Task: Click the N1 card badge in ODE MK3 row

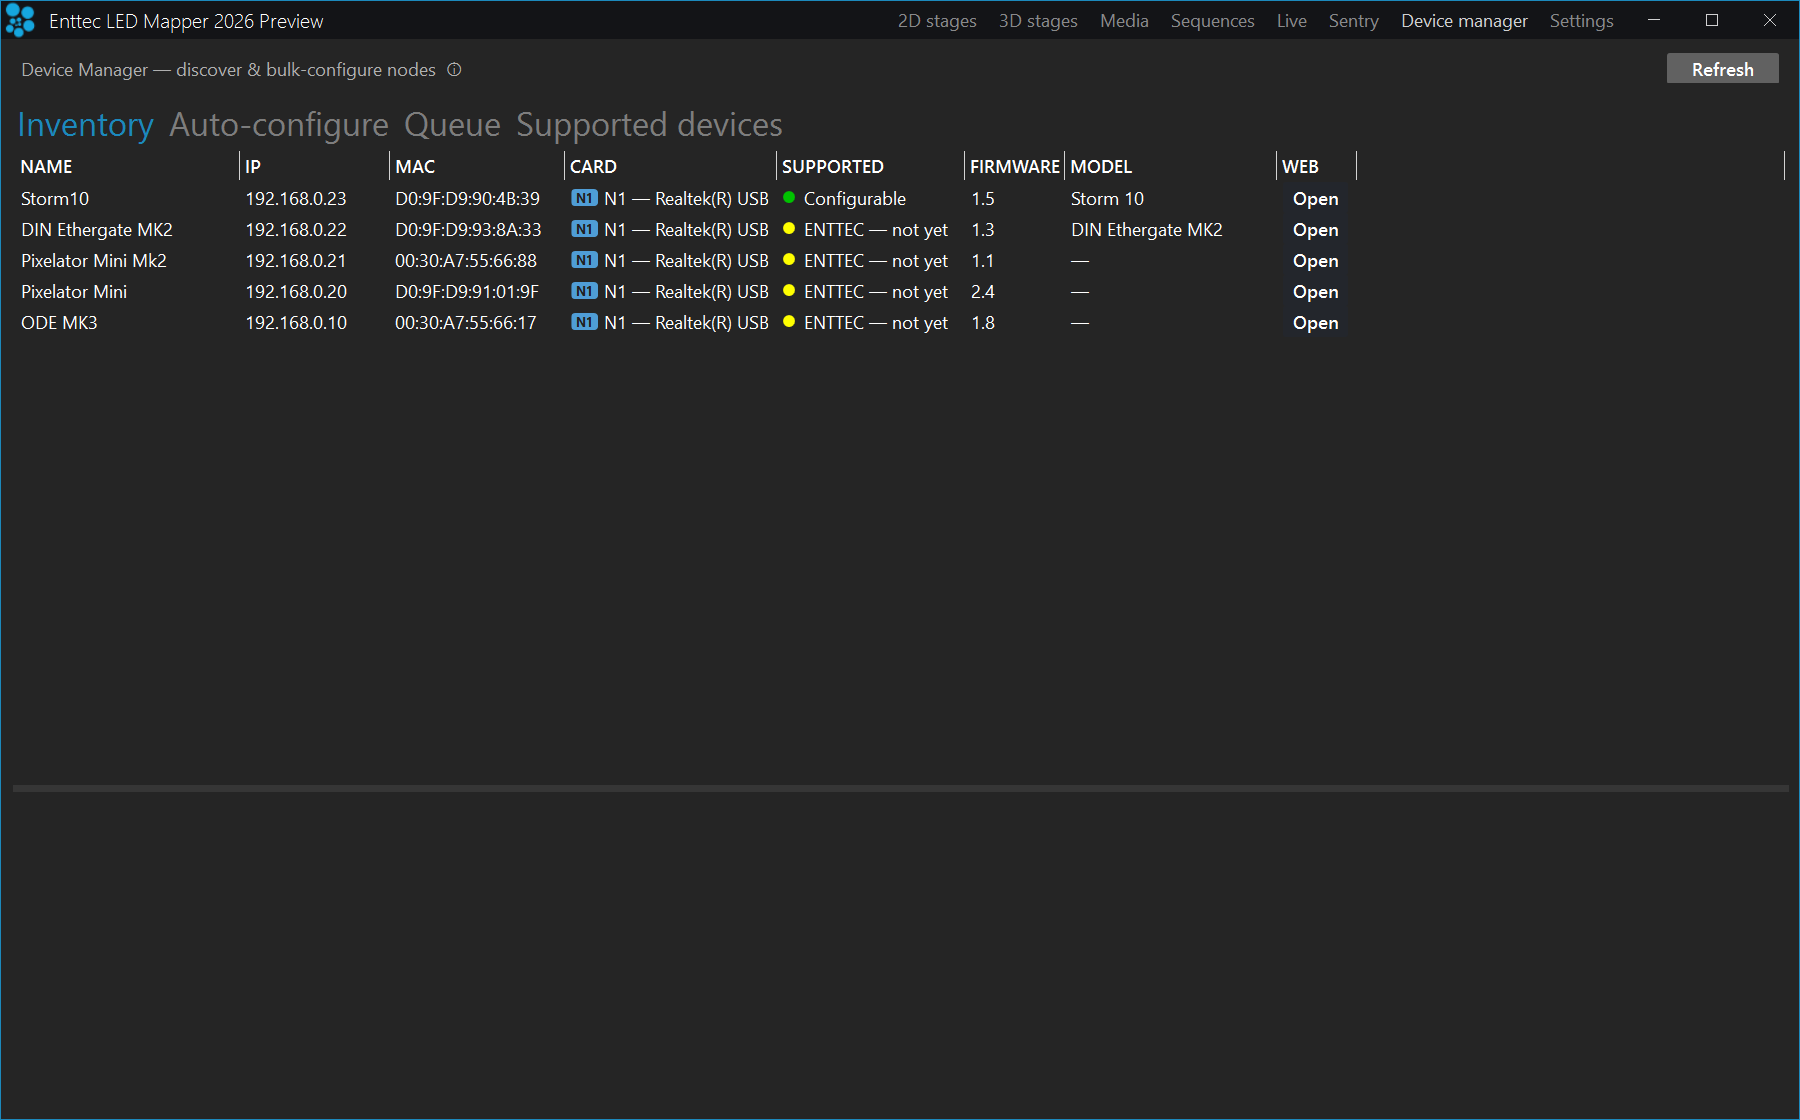Action: pos(584,322)
